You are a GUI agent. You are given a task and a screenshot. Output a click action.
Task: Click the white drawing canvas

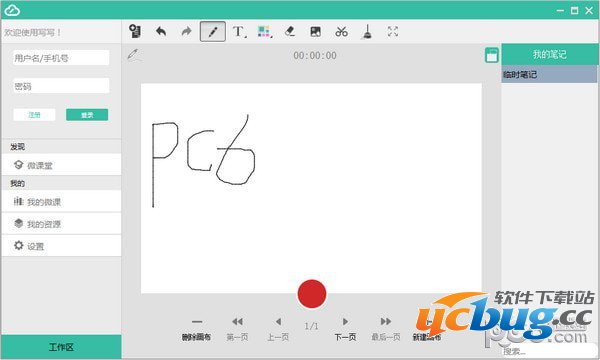(x=311, y=188)
